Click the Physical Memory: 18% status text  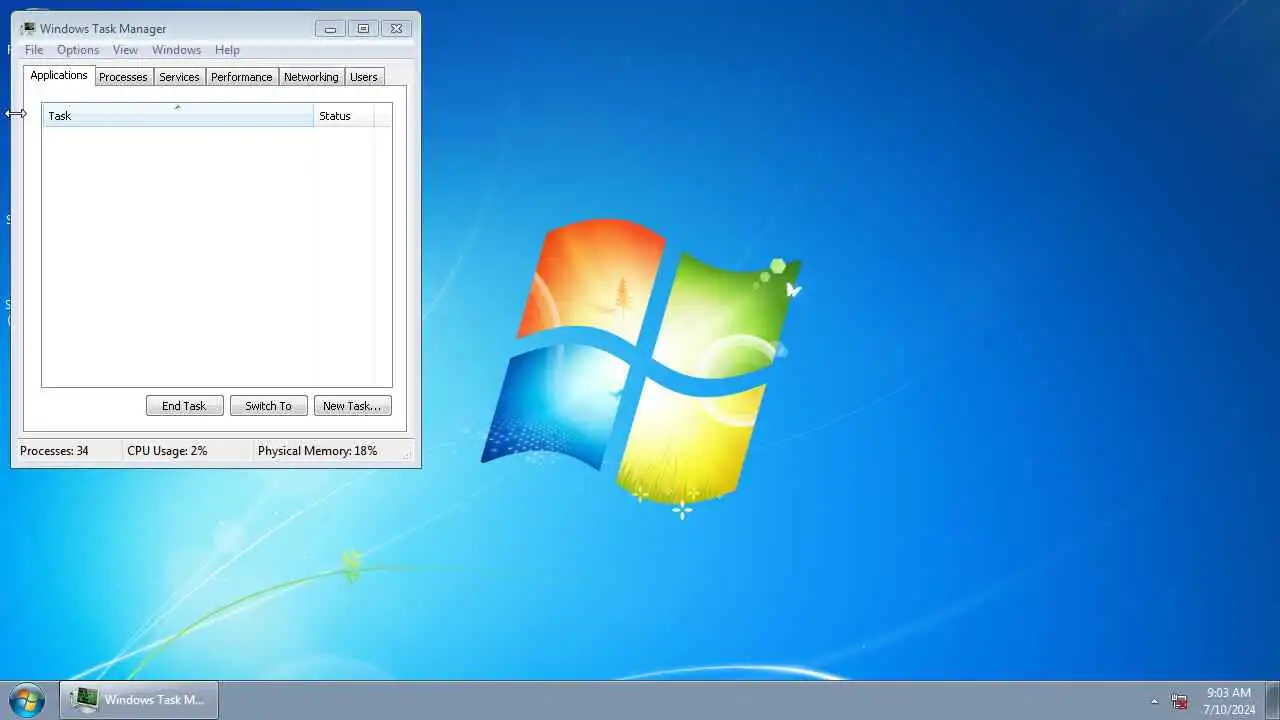(317, 451)
